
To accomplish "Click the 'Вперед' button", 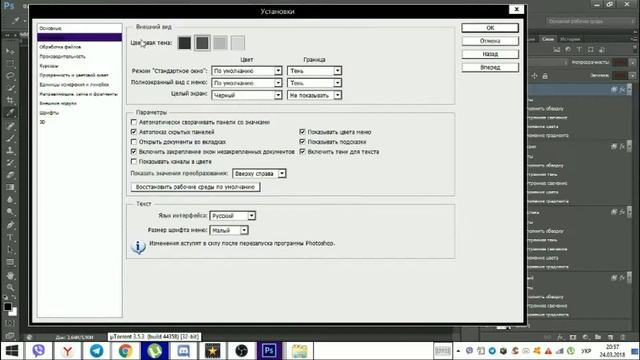I will (x=490, y=67).
